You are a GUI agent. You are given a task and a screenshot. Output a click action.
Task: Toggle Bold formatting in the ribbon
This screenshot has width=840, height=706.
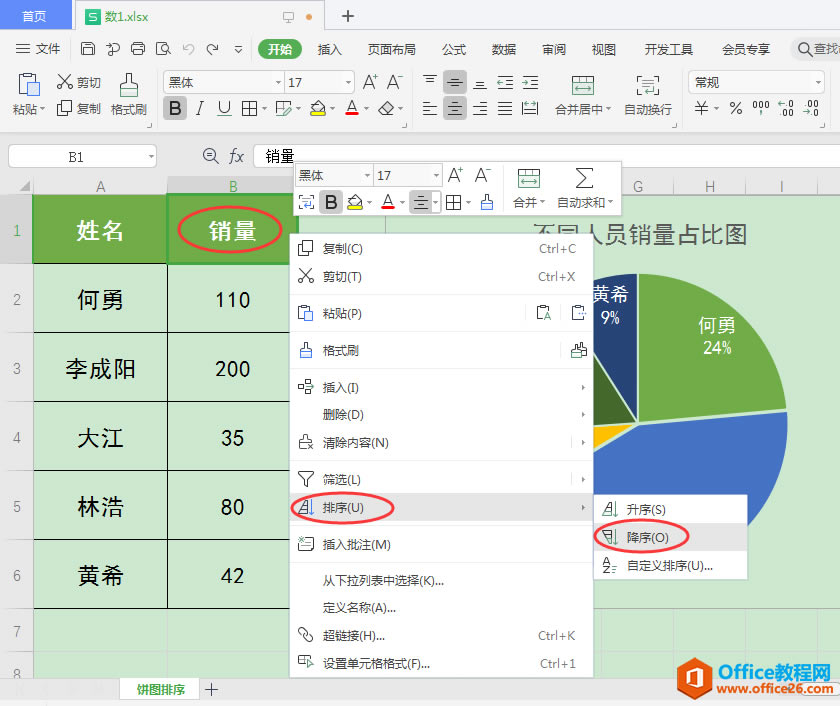175,108
